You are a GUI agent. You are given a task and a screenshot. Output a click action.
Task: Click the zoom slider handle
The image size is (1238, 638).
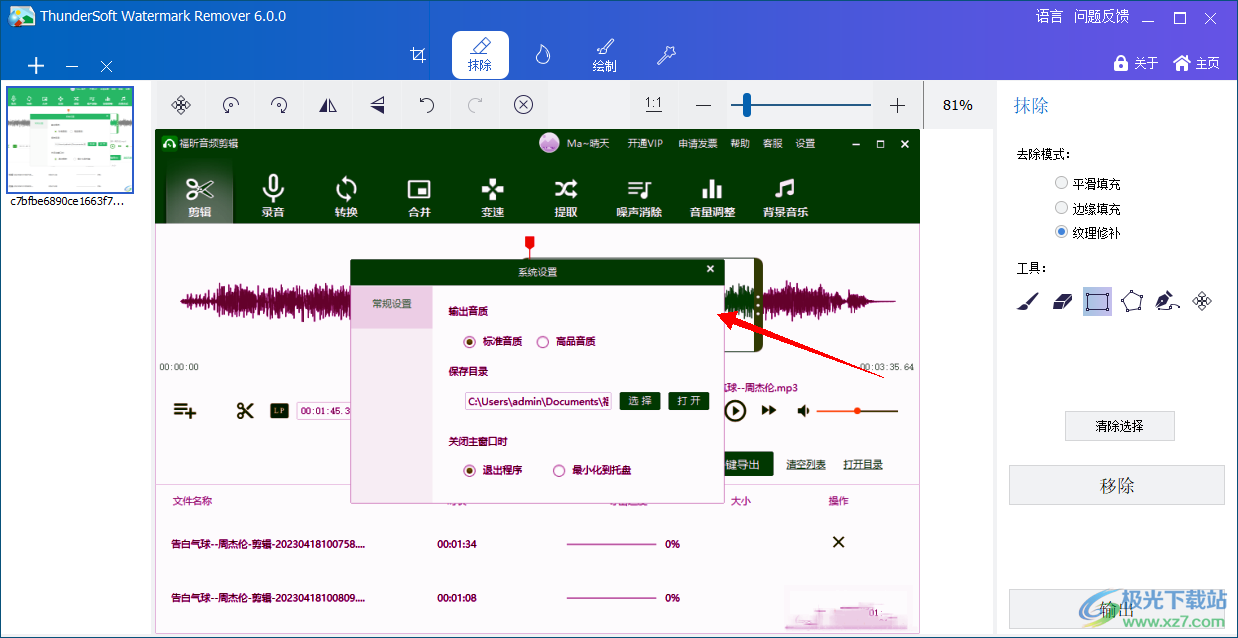click(746, 105)
